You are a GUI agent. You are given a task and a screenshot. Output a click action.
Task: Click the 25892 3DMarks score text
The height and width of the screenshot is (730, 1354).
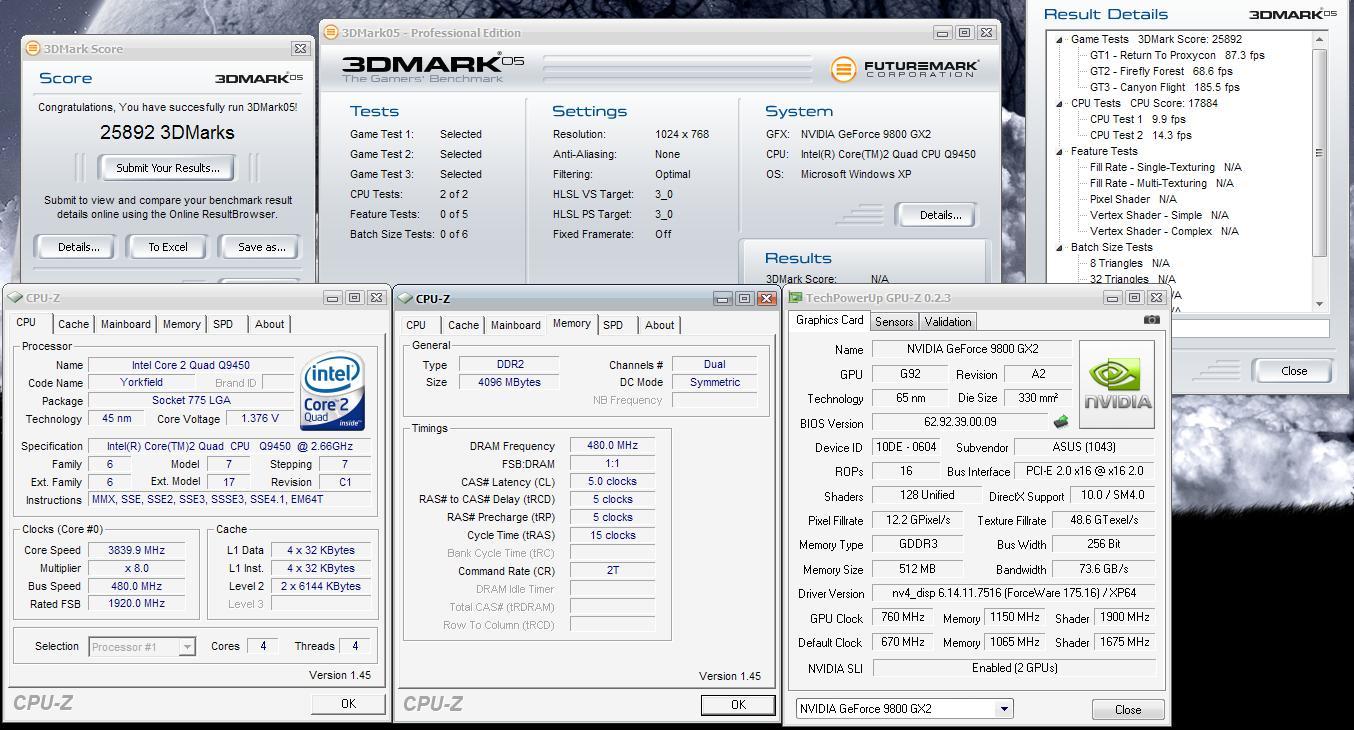(x=167, y=132)
